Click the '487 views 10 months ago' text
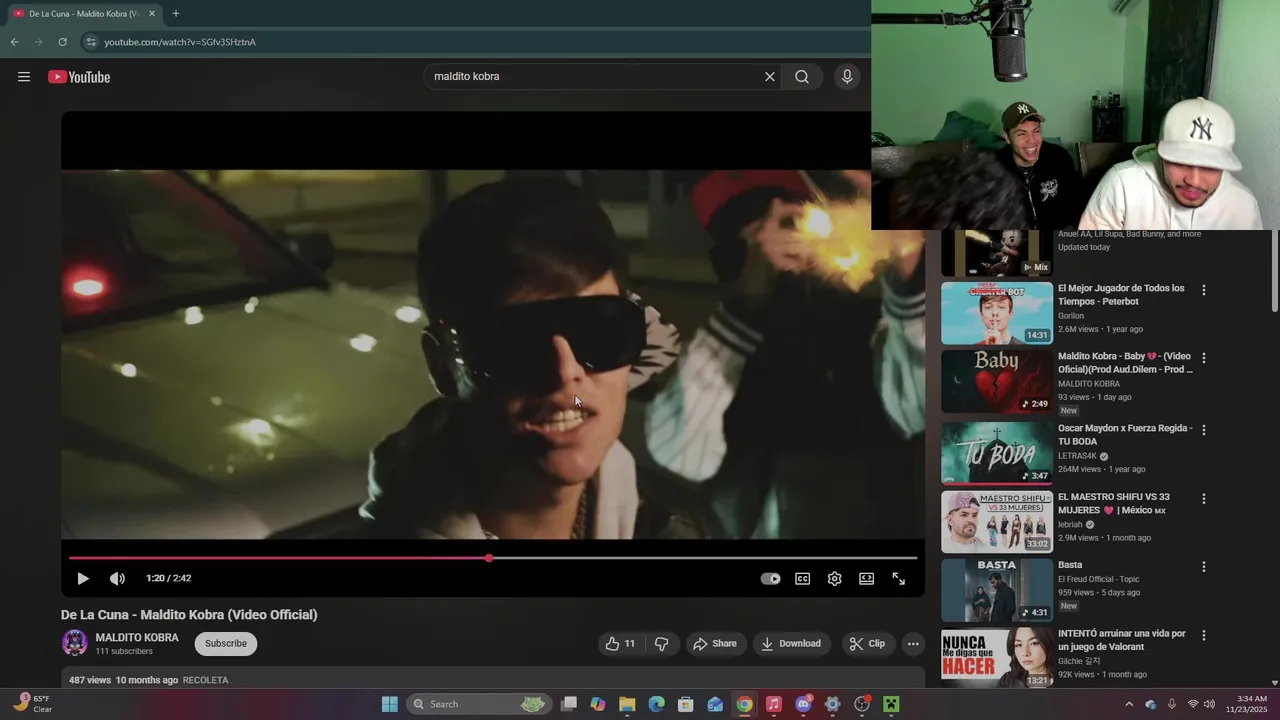This screenshot has height=720, width=1280. (x=123, y=680)
